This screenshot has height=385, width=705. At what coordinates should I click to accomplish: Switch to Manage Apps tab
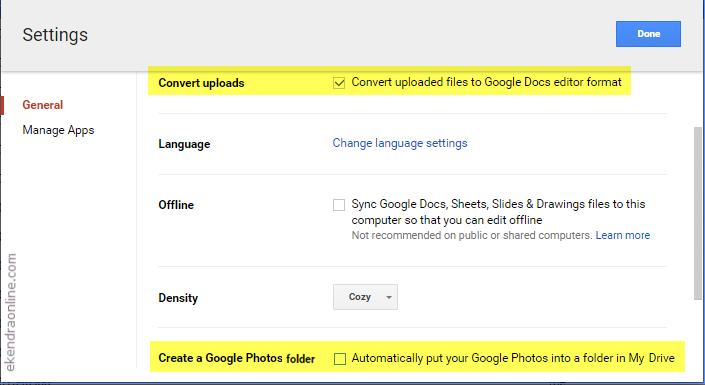58,130
